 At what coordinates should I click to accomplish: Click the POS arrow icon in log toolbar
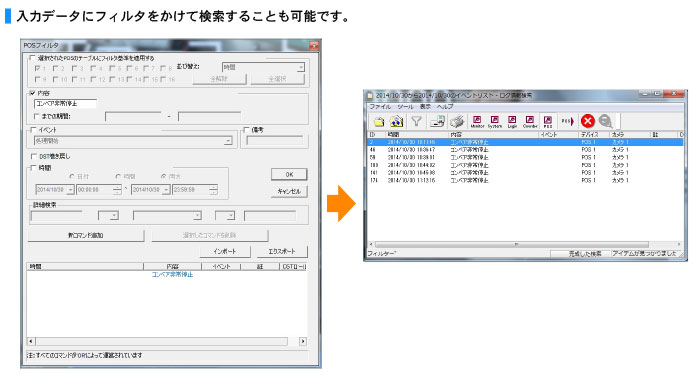[x=568, y=121]
